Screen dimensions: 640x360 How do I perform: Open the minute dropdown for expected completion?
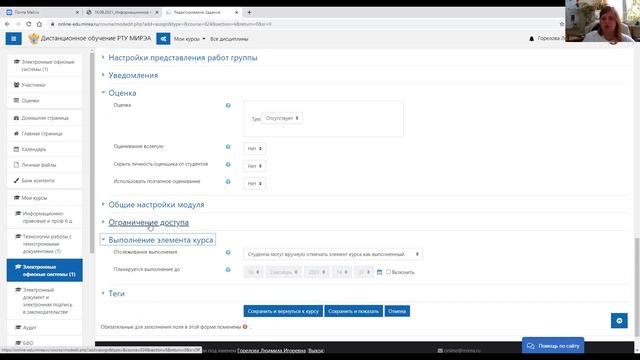point(364,272)
